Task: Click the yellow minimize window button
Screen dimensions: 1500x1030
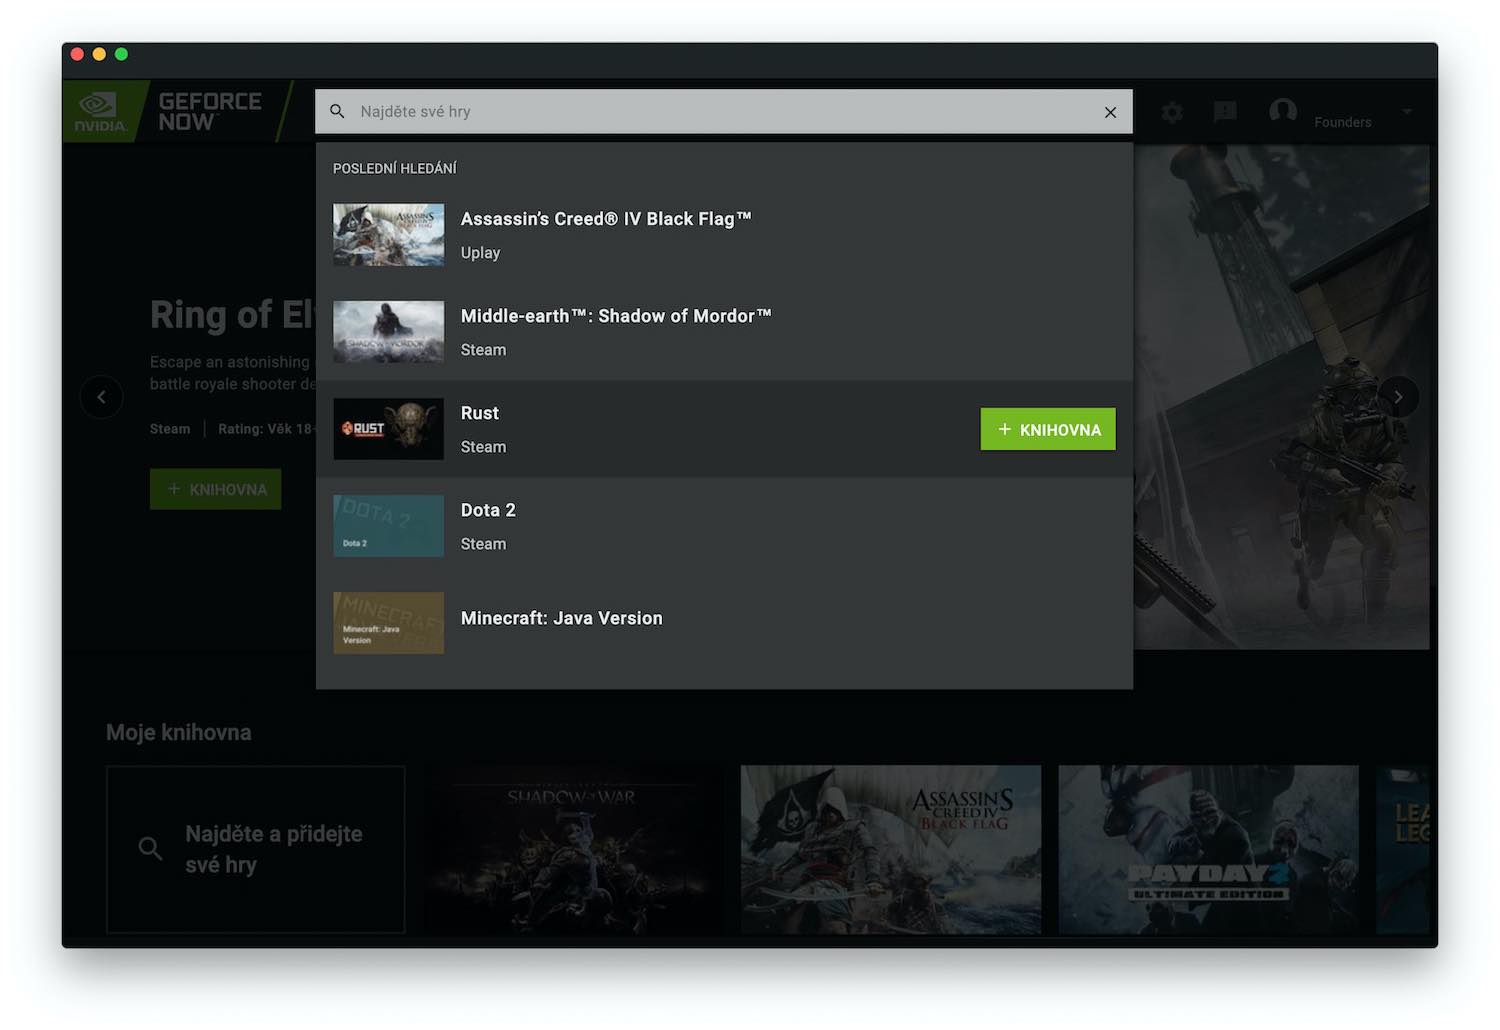Action: point(99,54)
